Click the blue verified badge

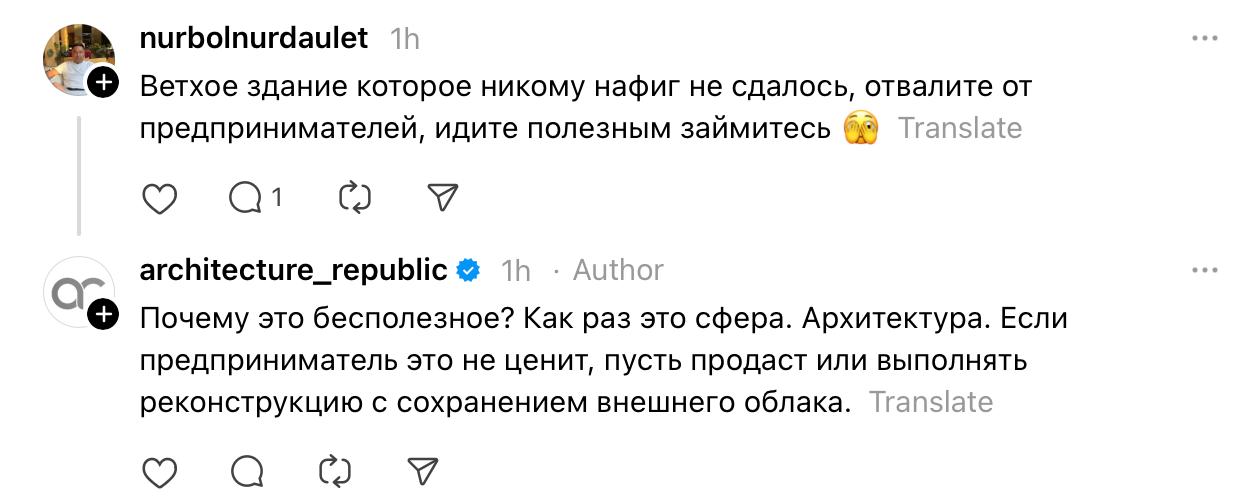point(468,270)
